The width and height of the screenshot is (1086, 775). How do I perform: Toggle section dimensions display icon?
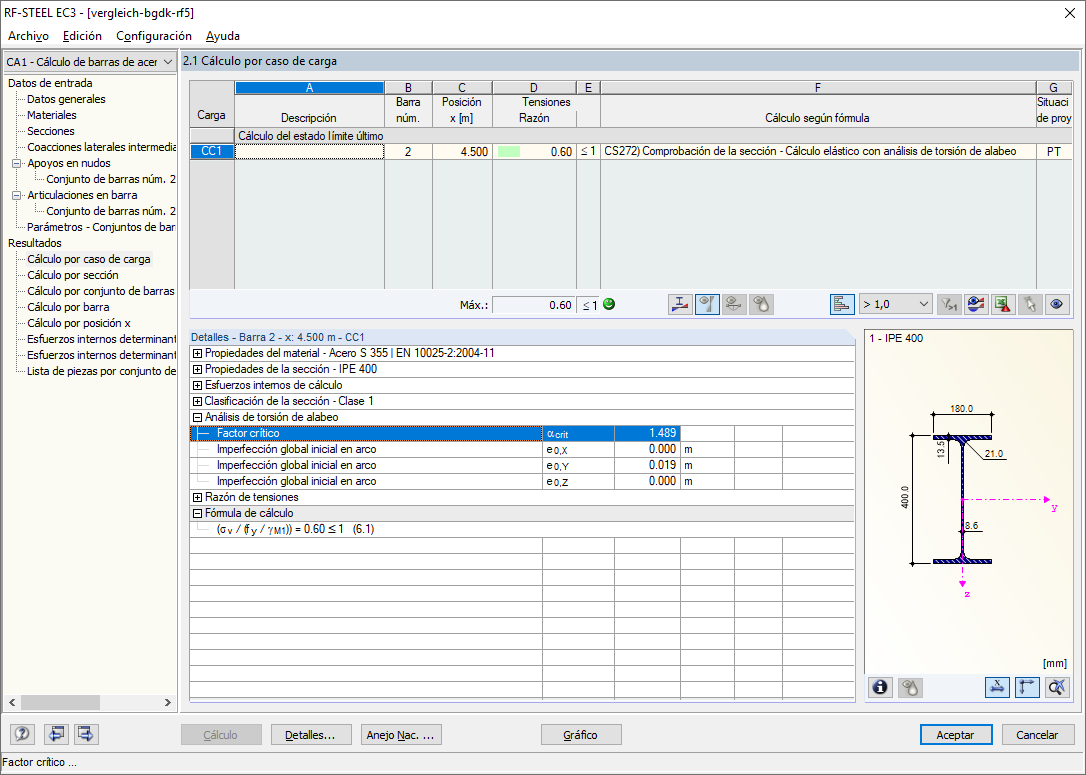pyautogui.click(x=997, y=687)
